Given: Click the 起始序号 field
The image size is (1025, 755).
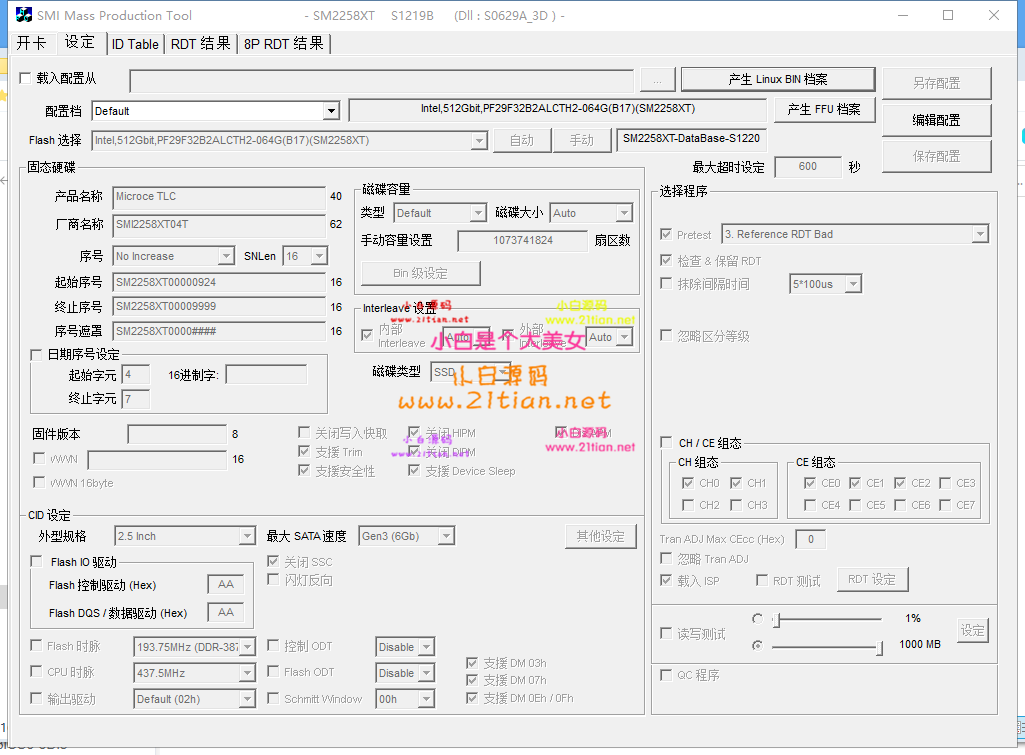Looking at the screenshot, I should click(x=218, y=282).
